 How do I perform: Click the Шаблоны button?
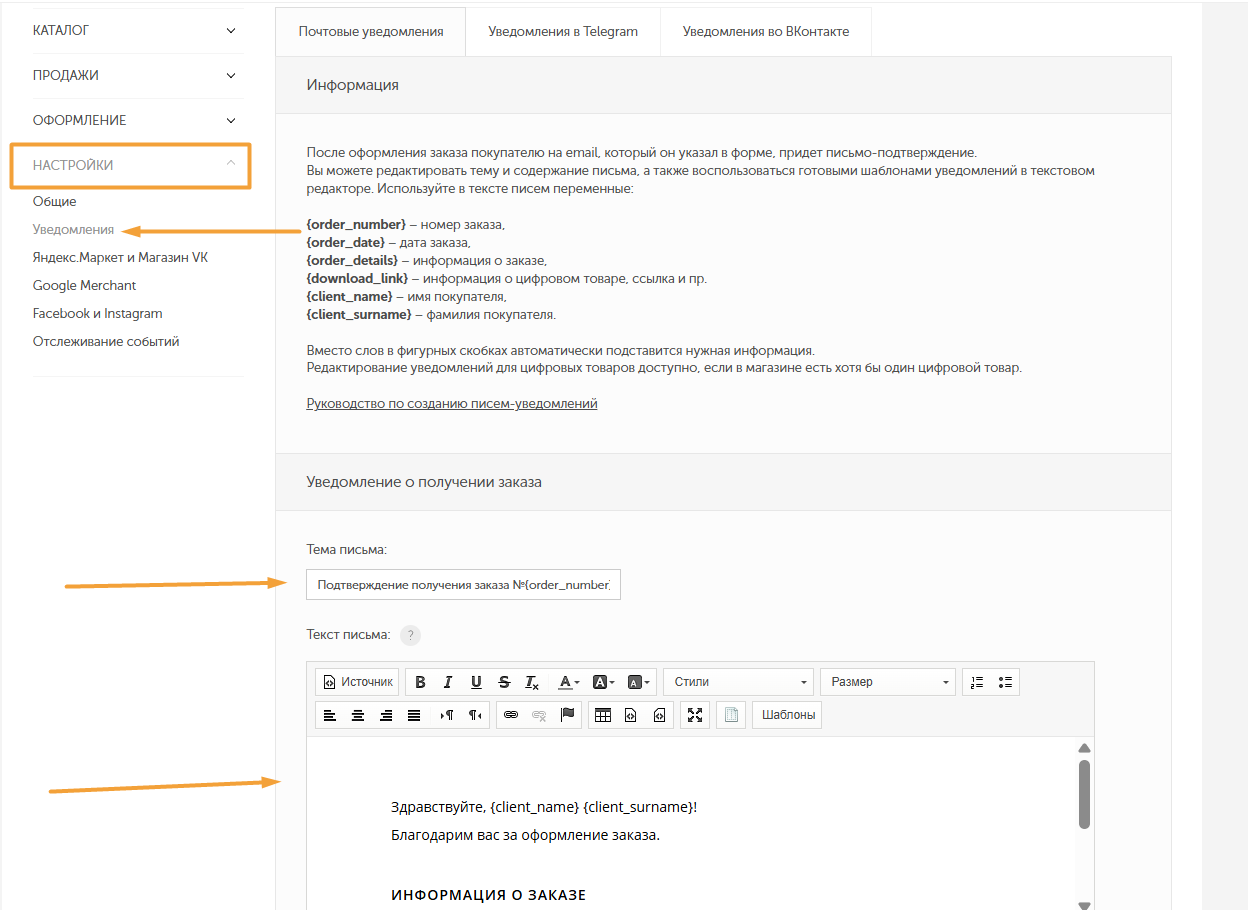(x=788, y=715)
